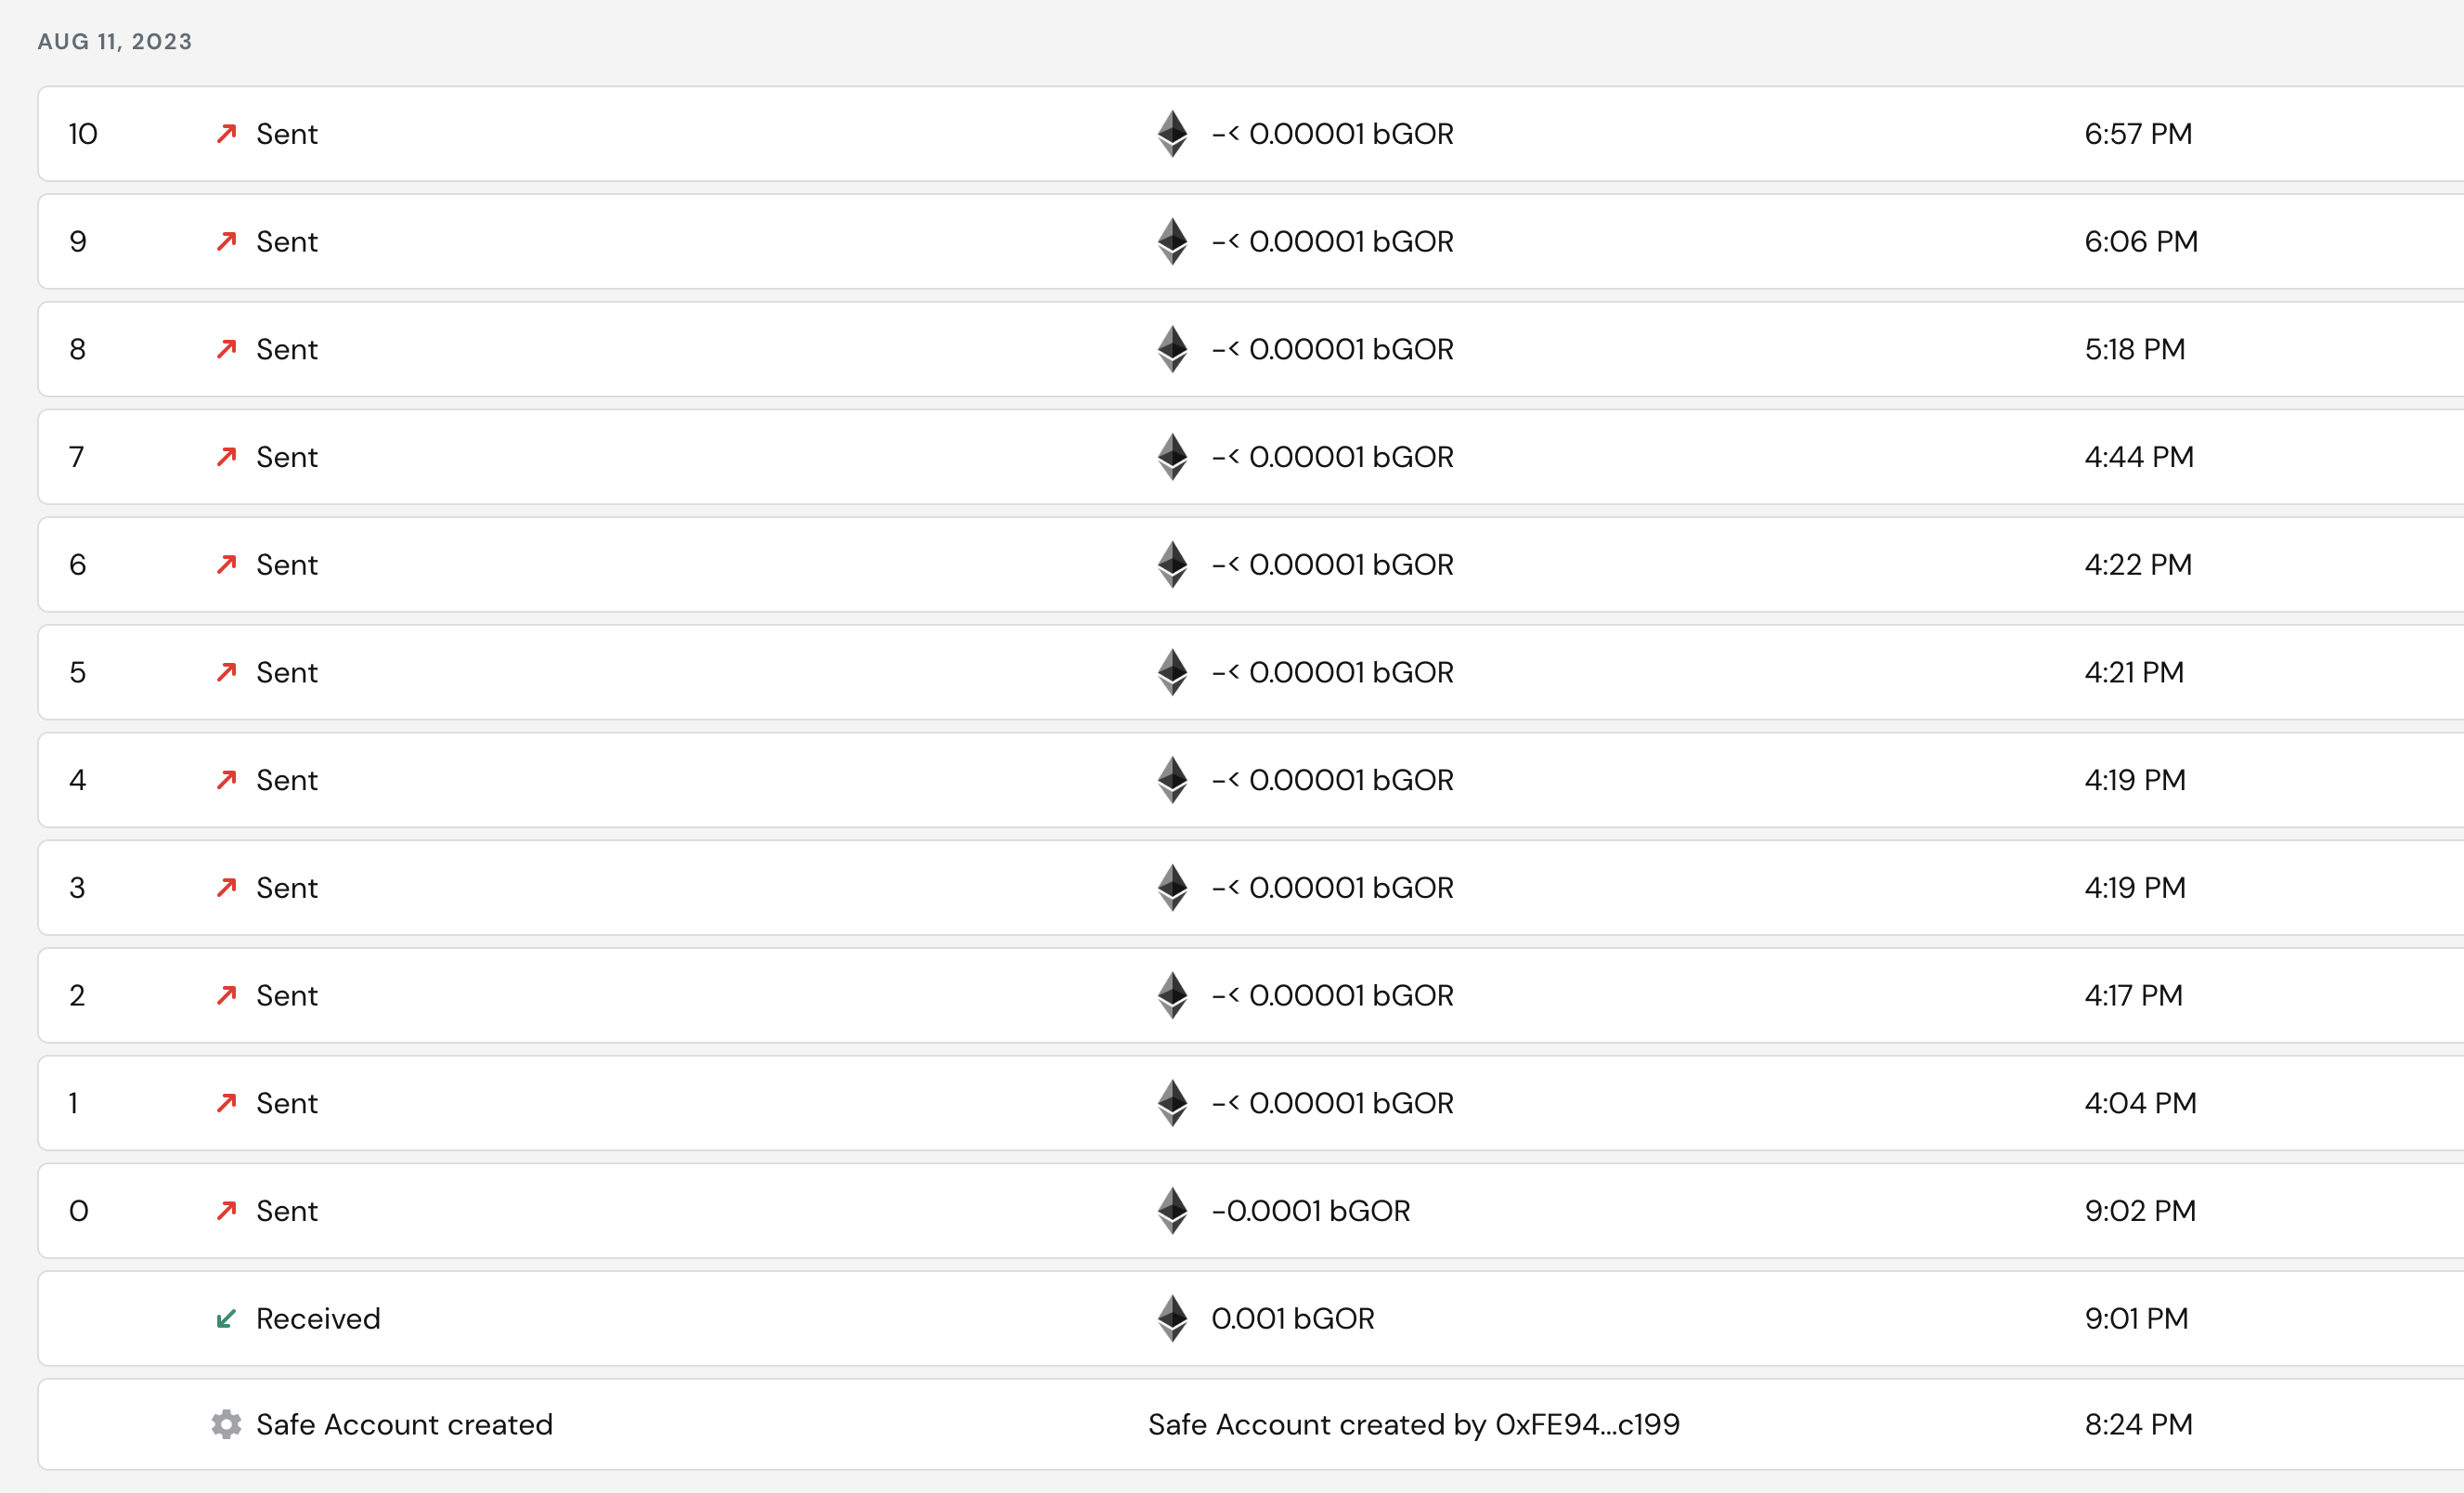The image size is (2464, 1493).
Task: Click the red sent arrow in transaction 10
Action: [x=226, y=133]
